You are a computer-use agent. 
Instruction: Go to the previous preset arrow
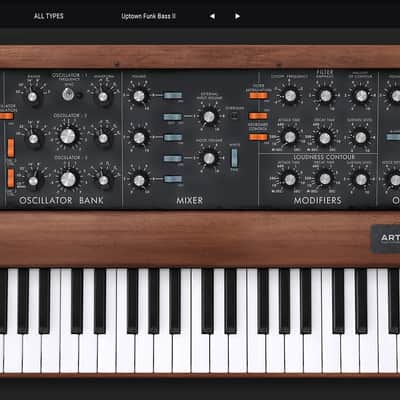pyautogui.click(x=212, y=16)
